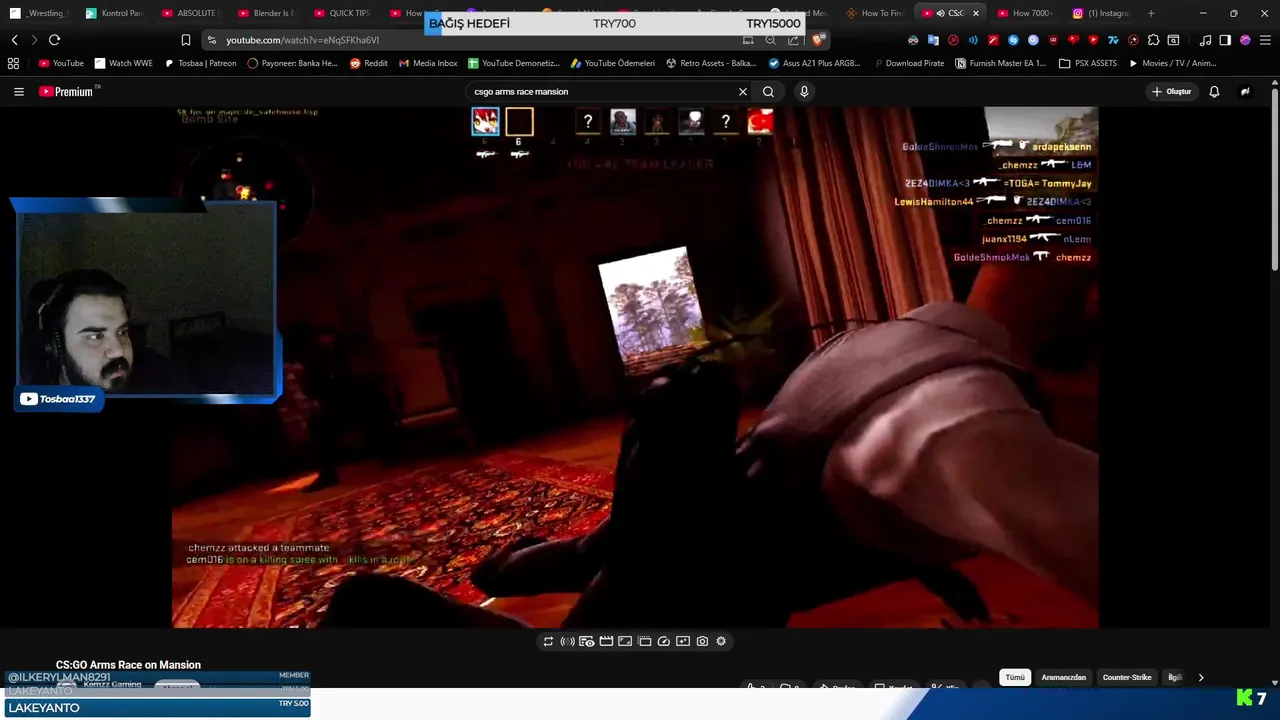Switch to the QUICK TIPS tab
The width and height of the screenshot is (1280, 720).
pos(343,13)
